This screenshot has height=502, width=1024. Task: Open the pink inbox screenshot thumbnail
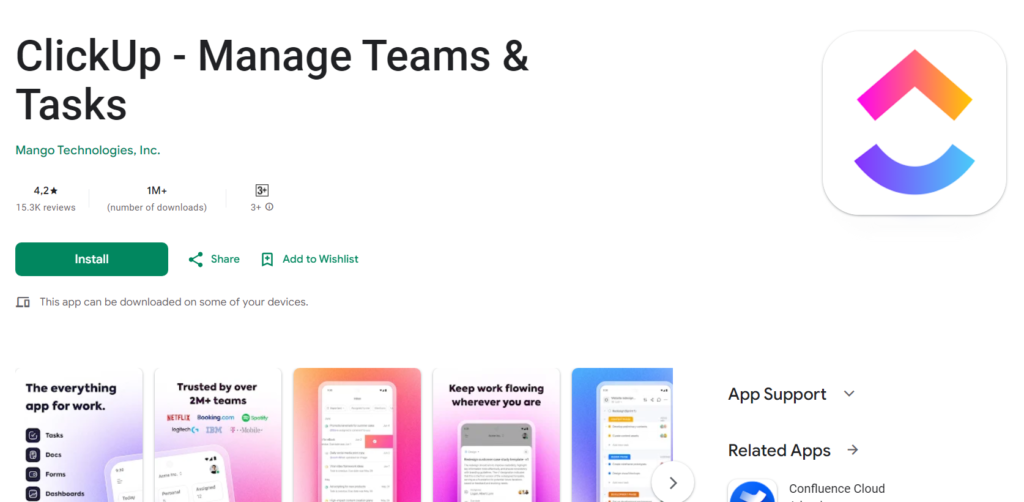point(357,435)
